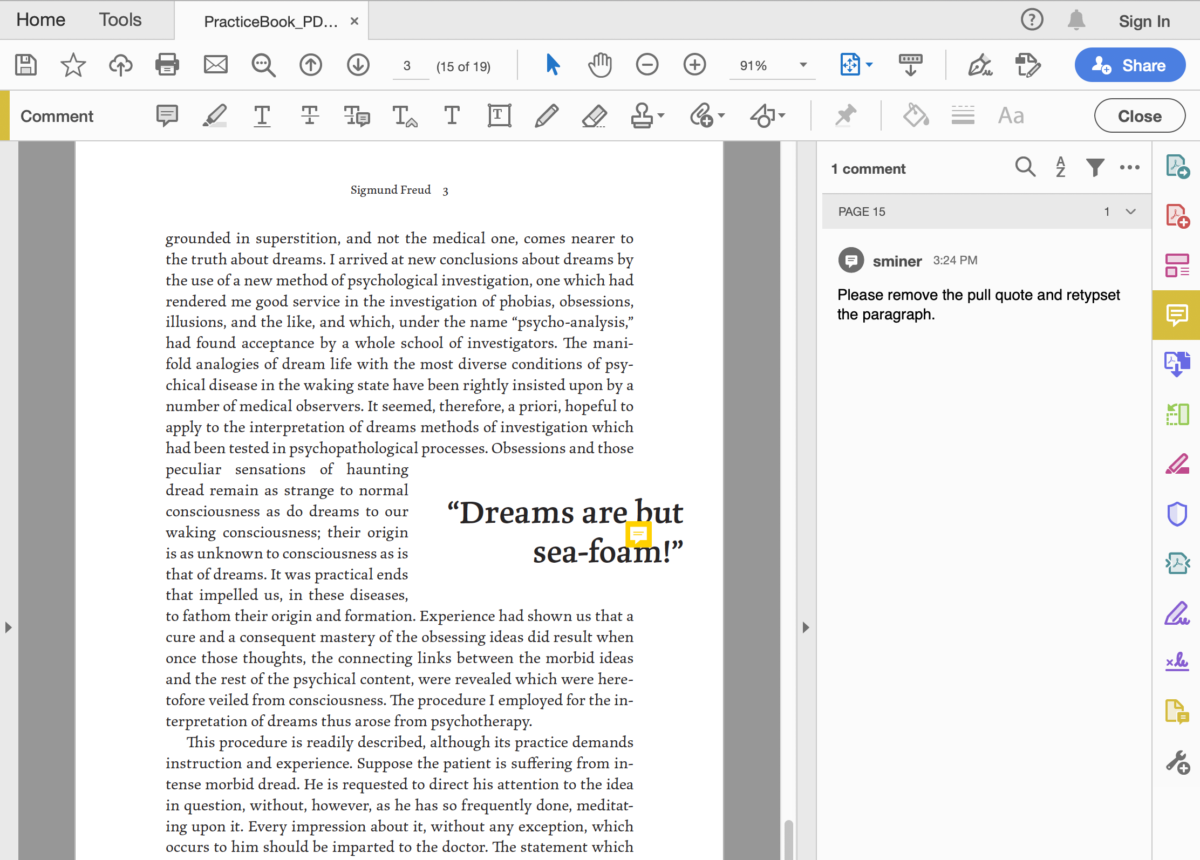Click the blue Share button

1130,64
